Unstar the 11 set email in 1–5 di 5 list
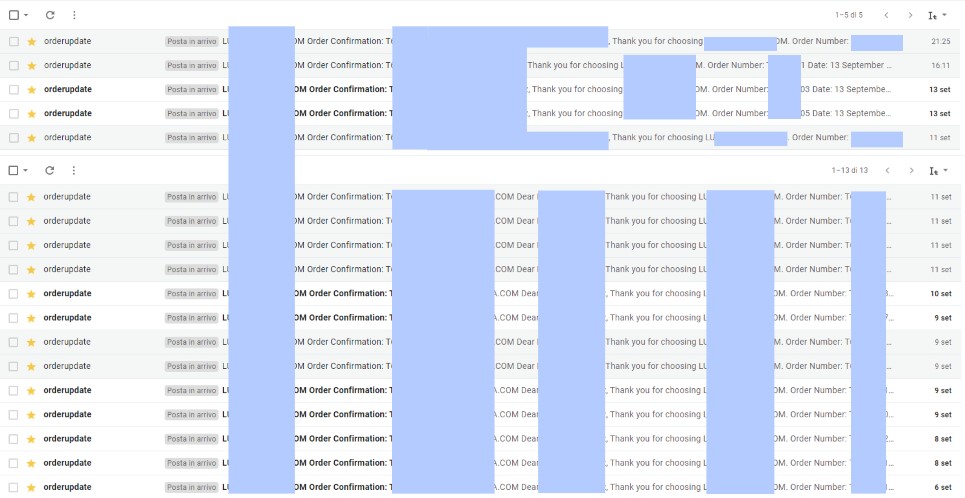Image resolution: width=965 pixels, height=498 pixels. (x=32, y=138)
